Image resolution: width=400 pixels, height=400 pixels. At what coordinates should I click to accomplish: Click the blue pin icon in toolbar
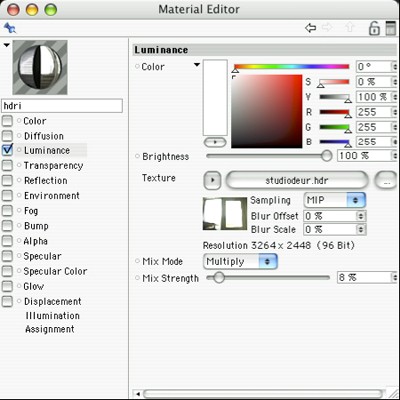(10, 27)
